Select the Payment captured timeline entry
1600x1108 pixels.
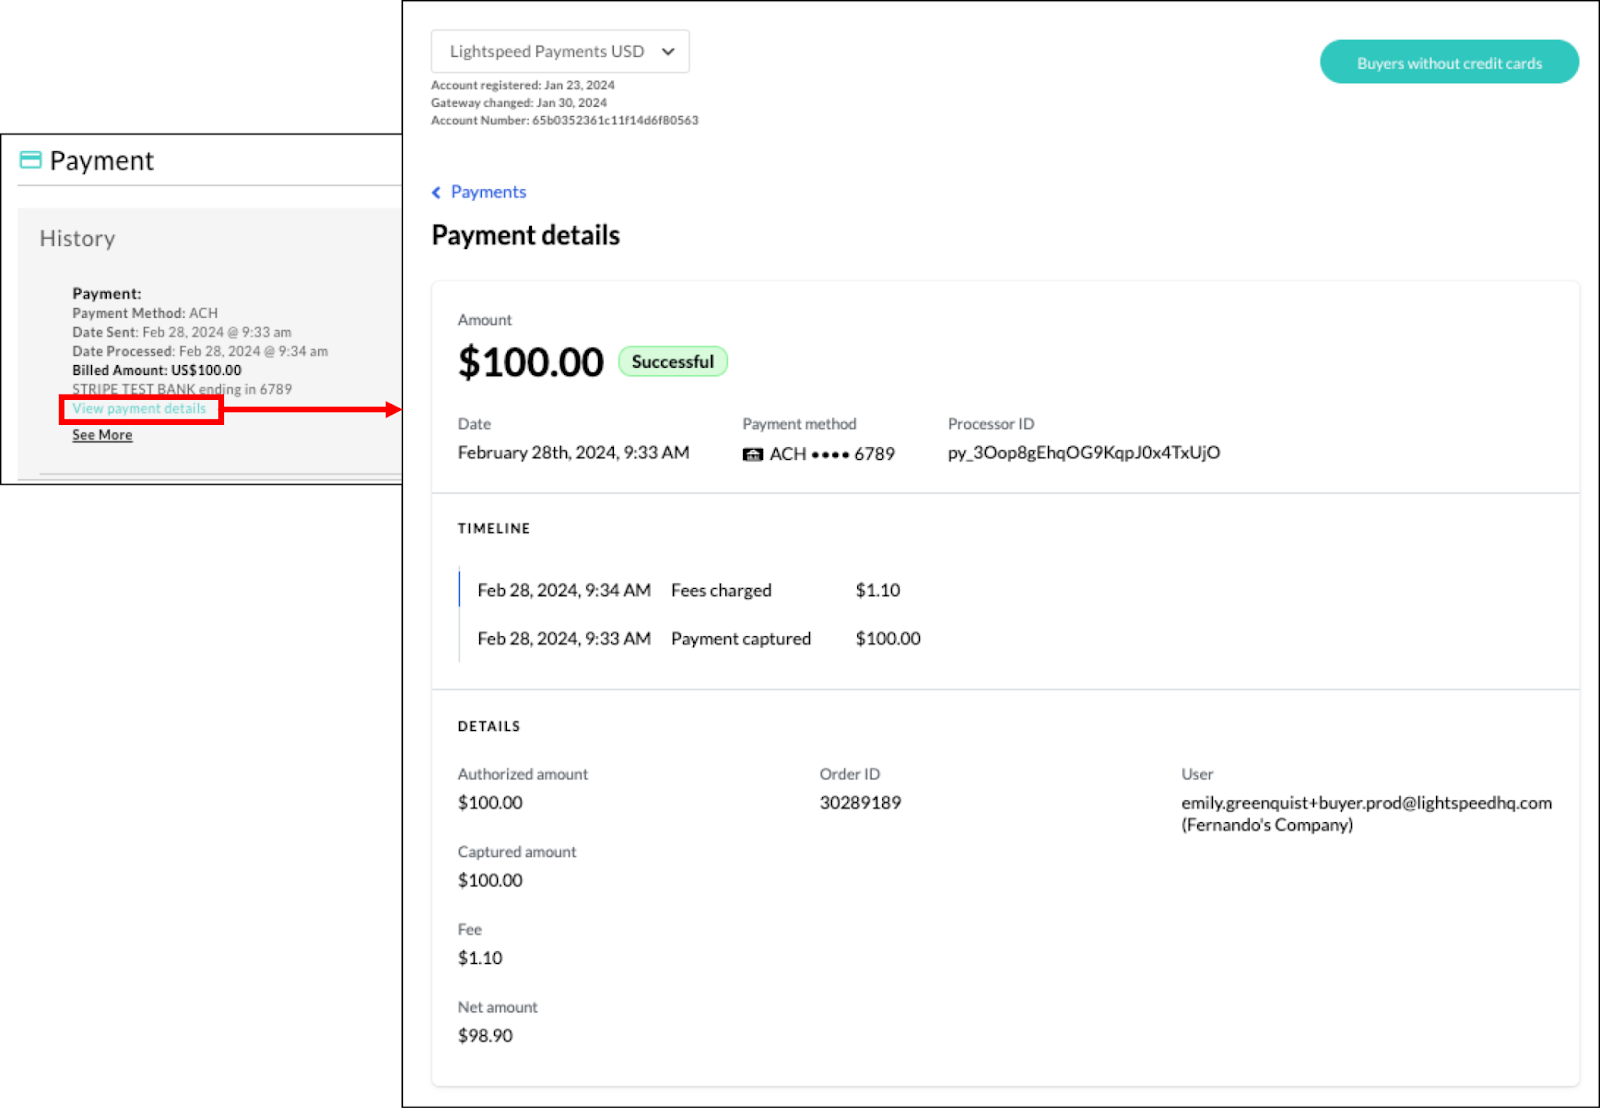[740, 639]
